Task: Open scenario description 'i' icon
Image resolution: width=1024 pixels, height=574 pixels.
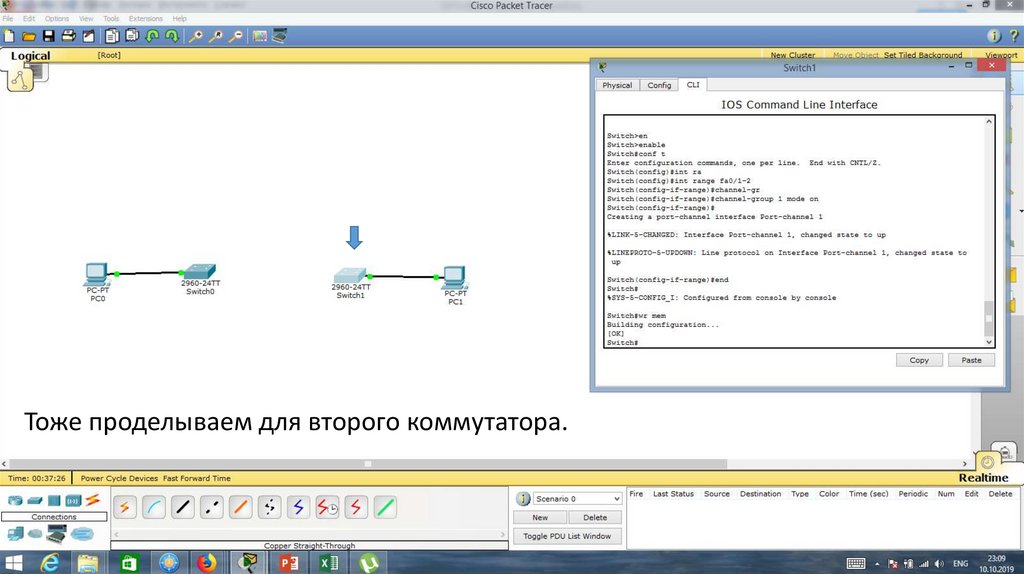Action: point(523,499)
